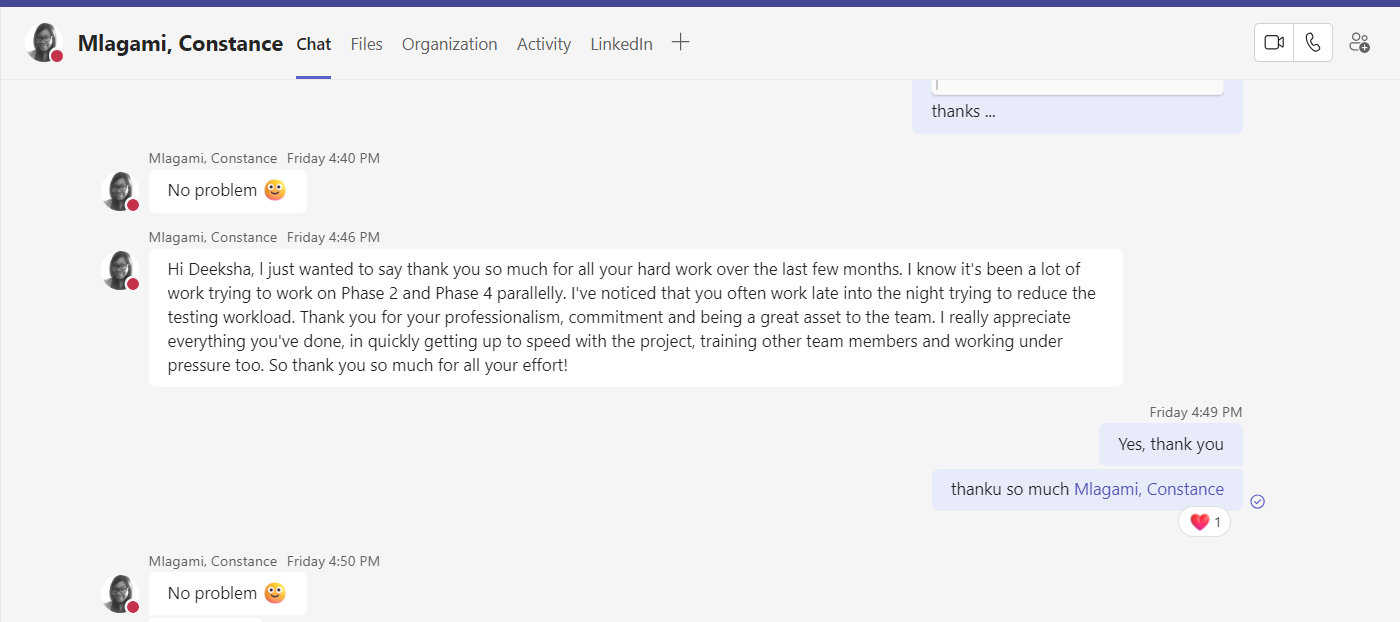Click the long thank-you message from Constance
This screenshot has width=1400, height=622.
(x=636, y=318)
